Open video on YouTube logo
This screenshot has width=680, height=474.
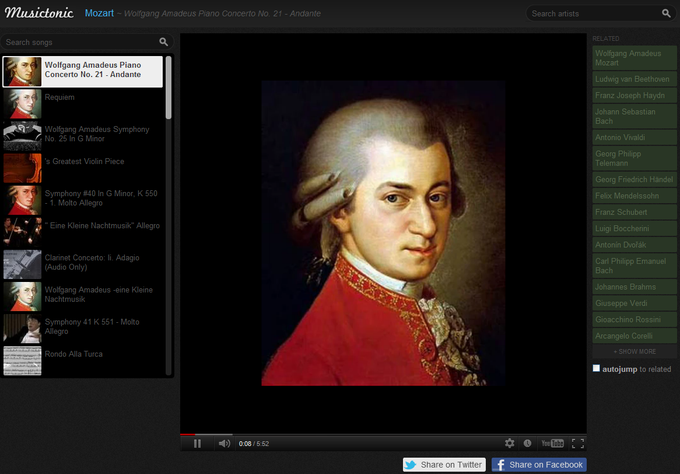click(552, 443)
